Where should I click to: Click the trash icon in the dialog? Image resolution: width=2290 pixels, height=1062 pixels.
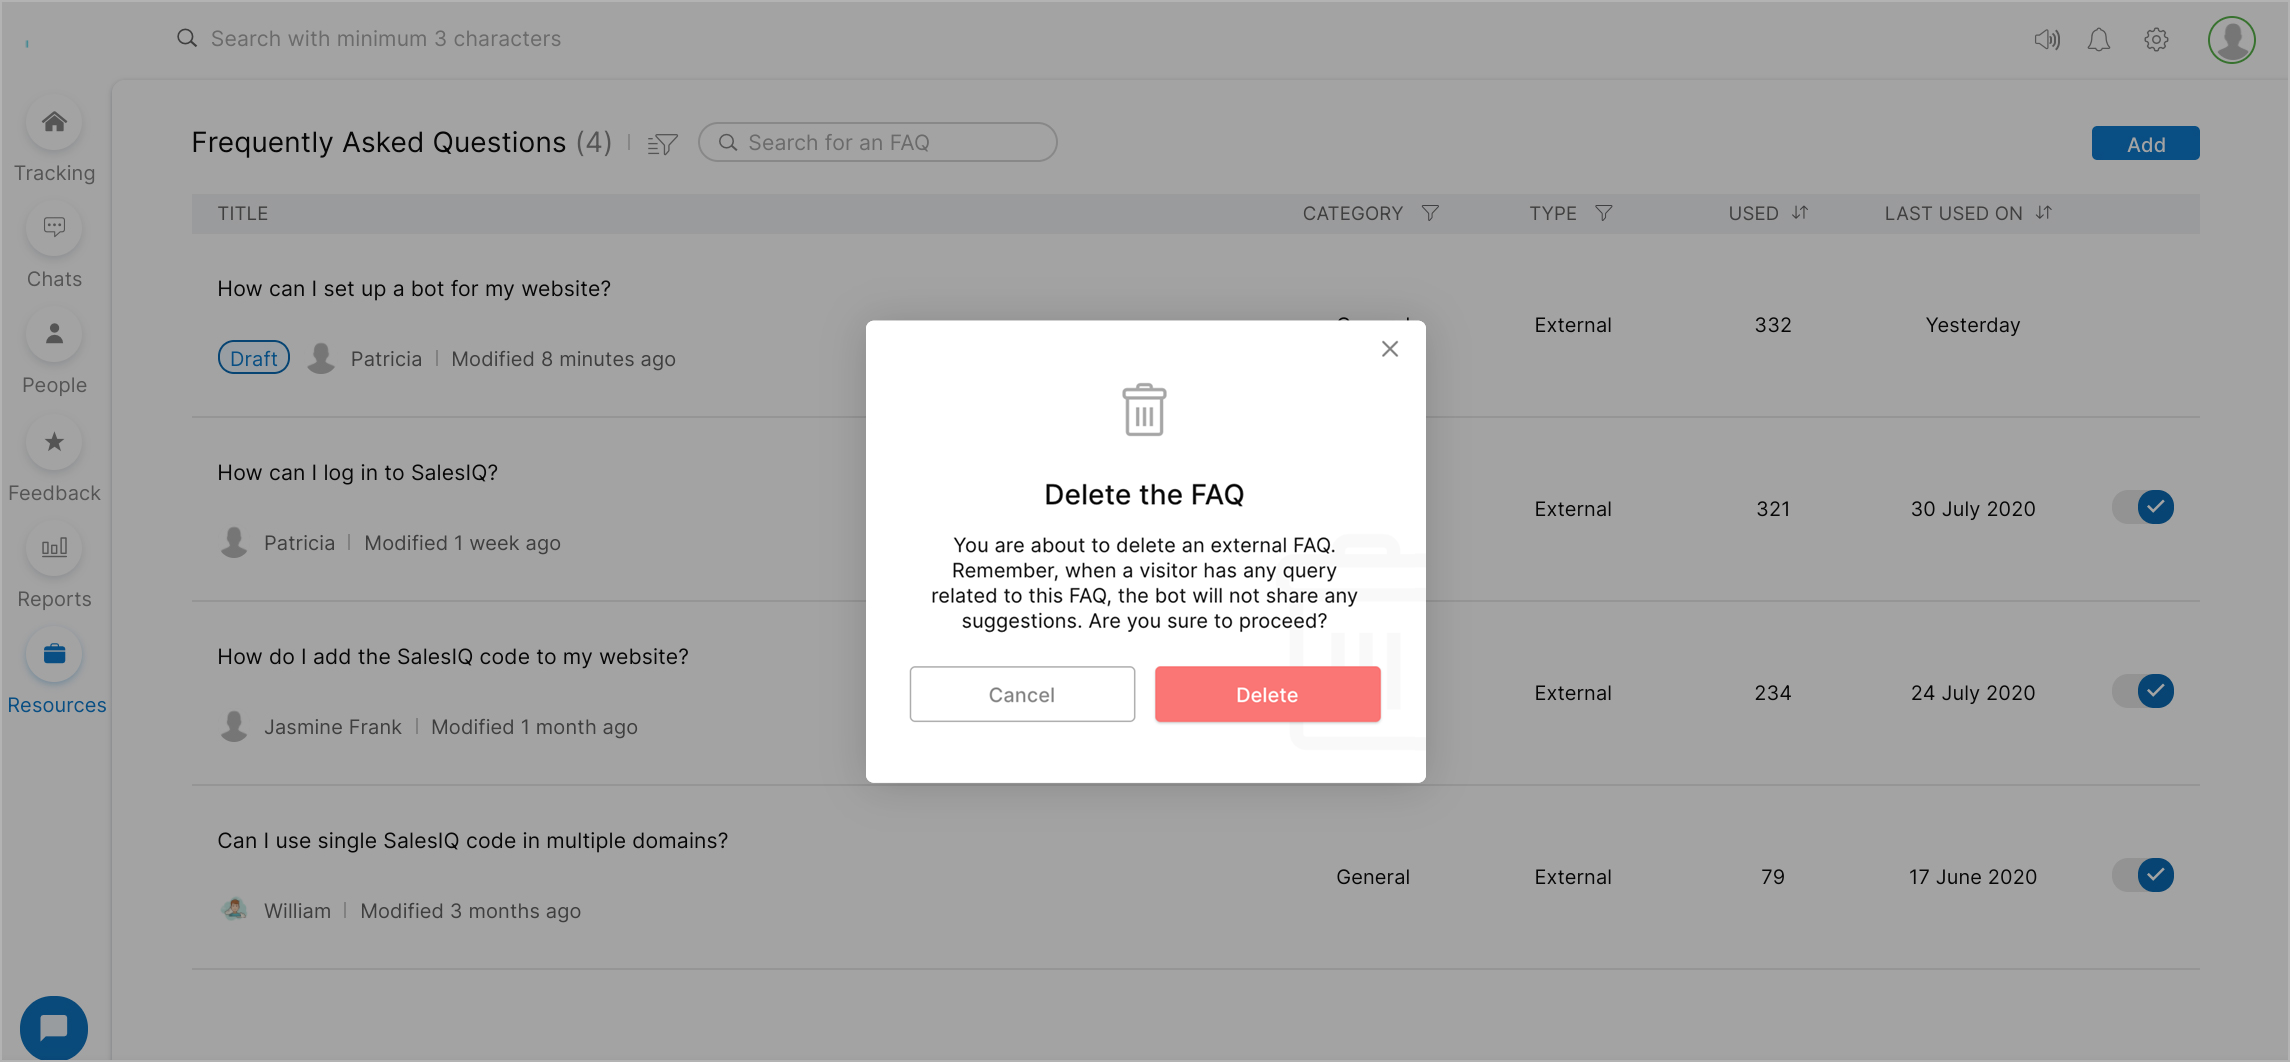pyautogui.click(x=1145, y=410)
